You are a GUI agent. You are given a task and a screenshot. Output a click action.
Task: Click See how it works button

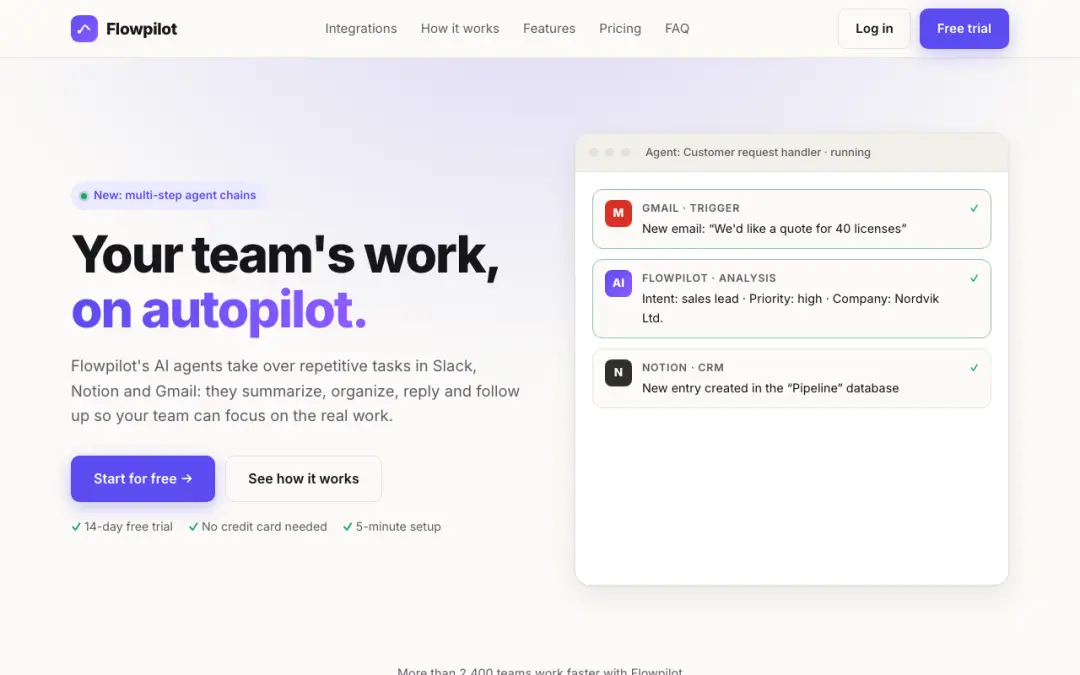303,479
